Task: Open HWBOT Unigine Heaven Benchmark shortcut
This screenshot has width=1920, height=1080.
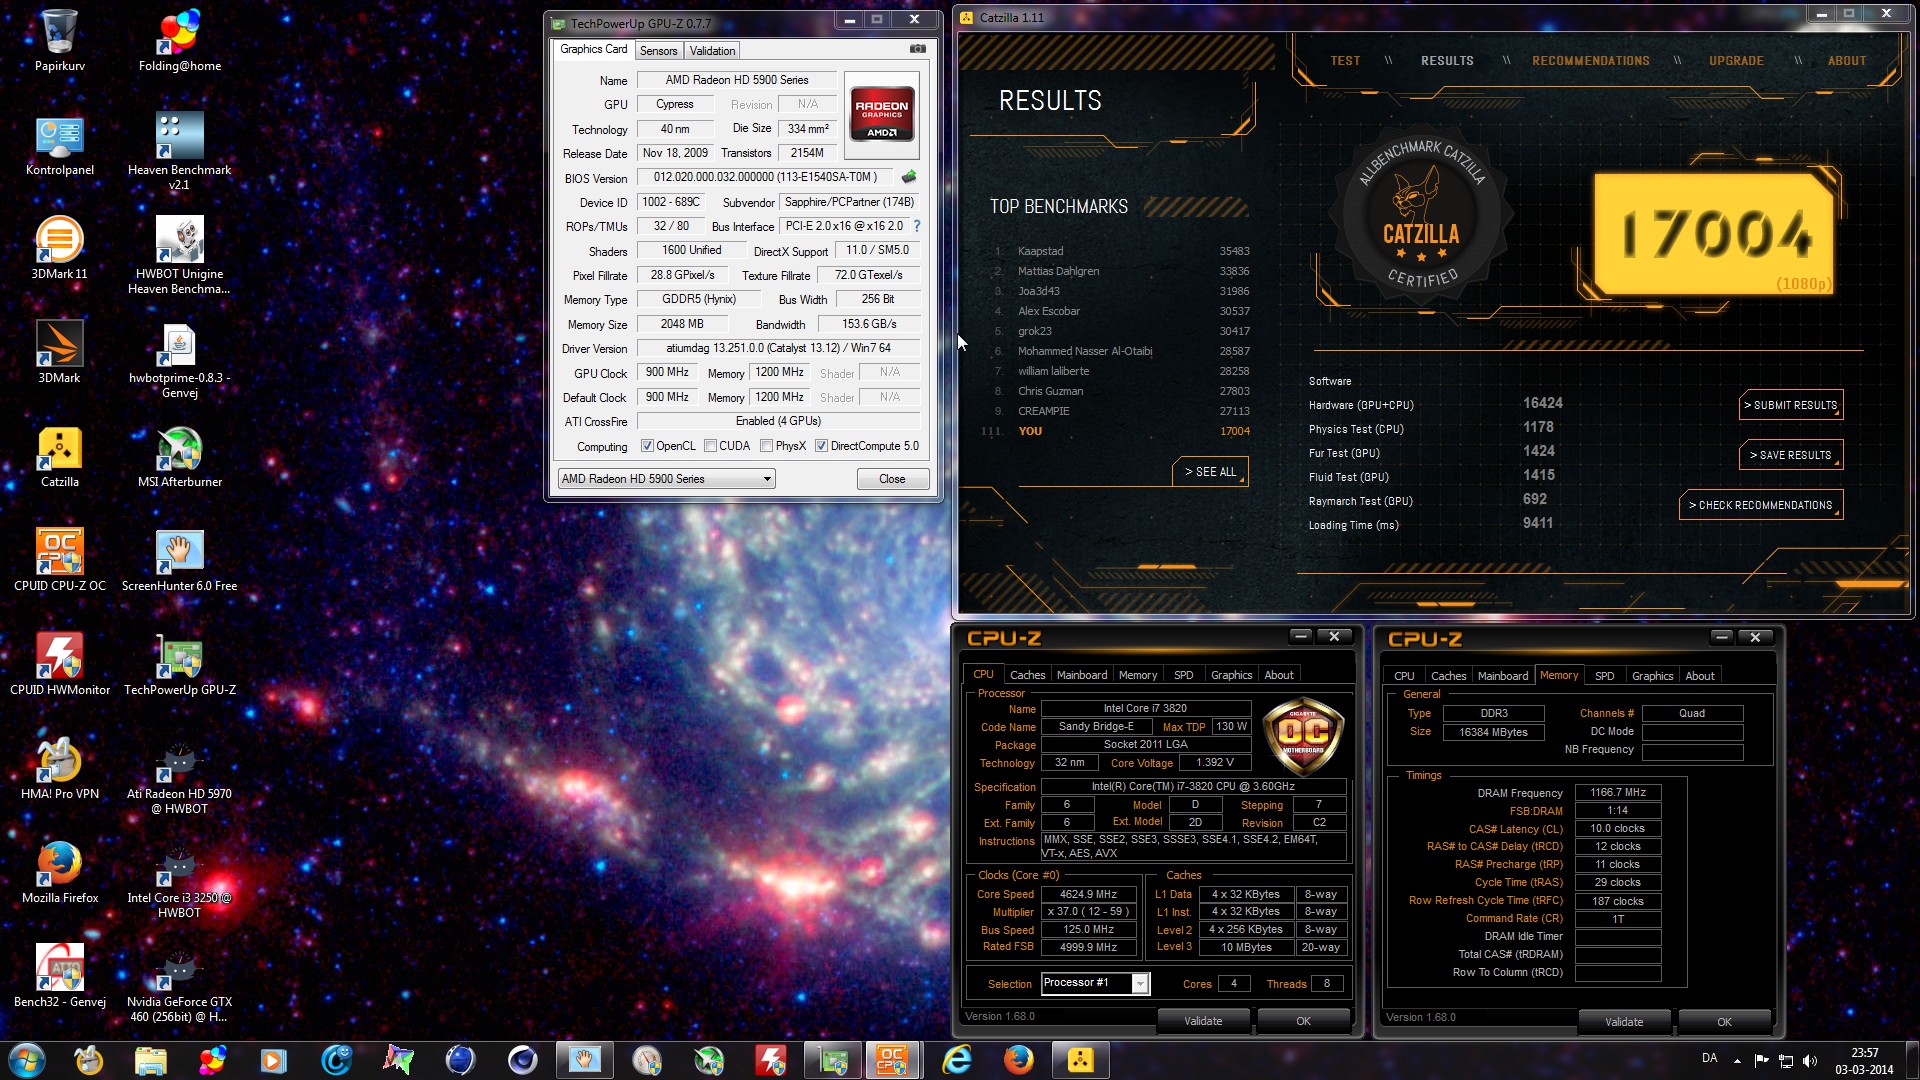Action: (x=180, y=255)
